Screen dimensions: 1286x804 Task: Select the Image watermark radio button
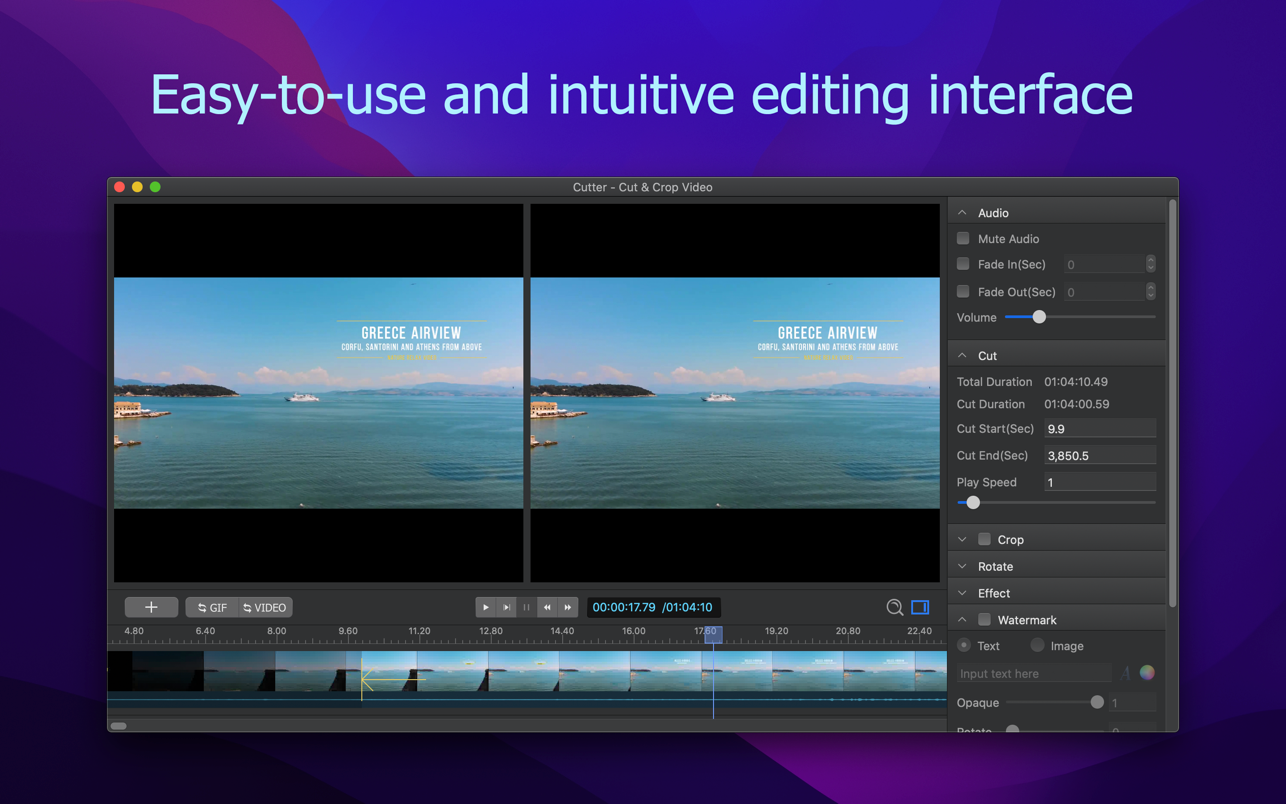(1037, 646)
